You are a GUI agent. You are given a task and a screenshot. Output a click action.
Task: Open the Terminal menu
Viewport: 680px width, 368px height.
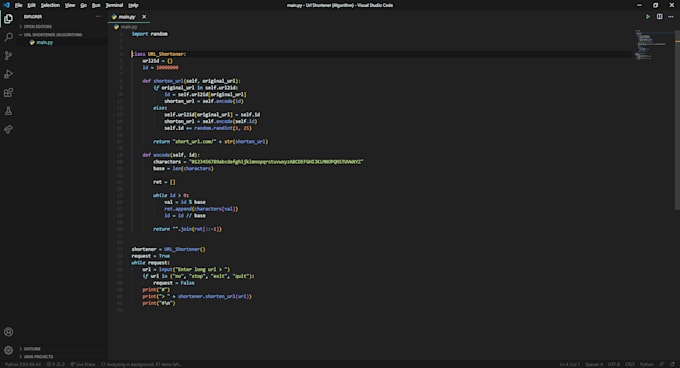114,5
